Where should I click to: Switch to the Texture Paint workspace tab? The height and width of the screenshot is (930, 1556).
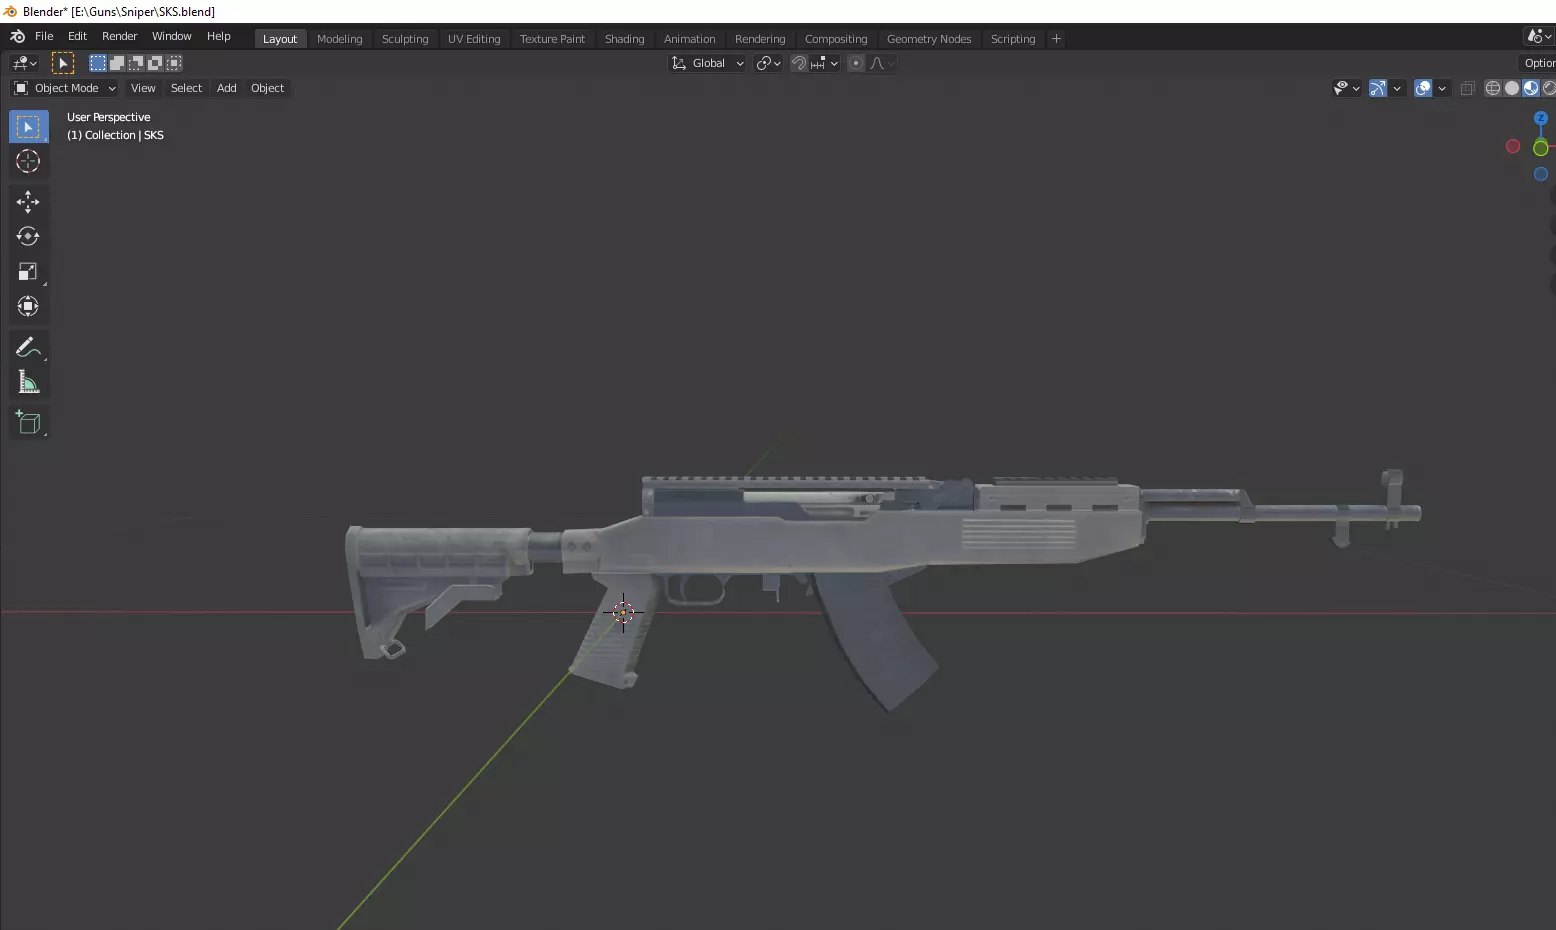pos(552,39)
